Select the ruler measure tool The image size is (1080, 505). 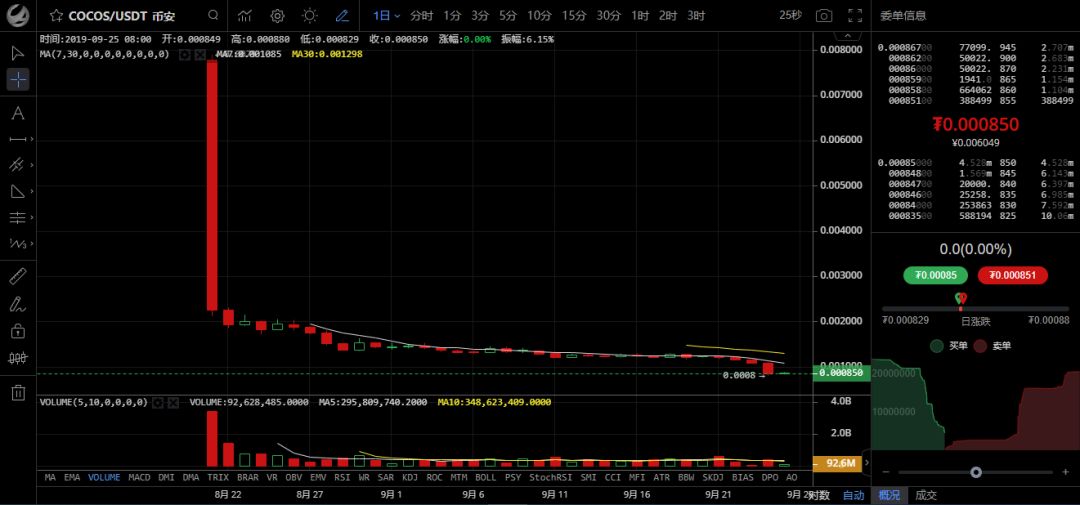[x=18, y=278]
